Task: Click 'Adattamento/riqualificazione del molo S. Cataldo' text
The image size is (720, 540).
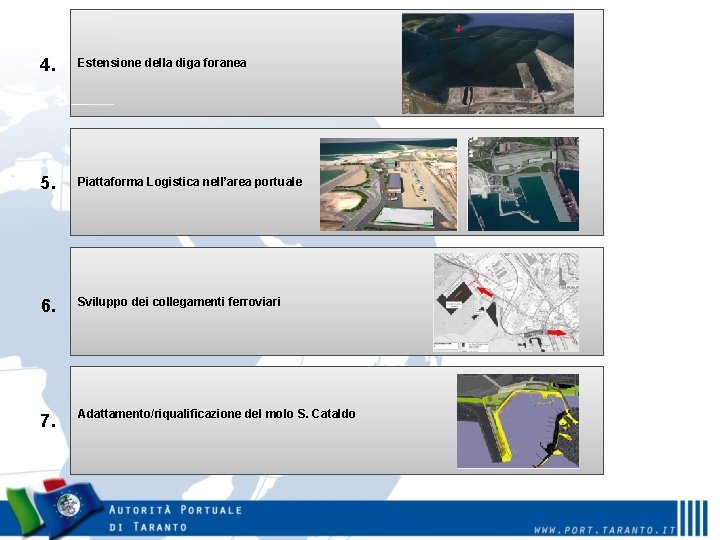Action: tap(216, 414)
